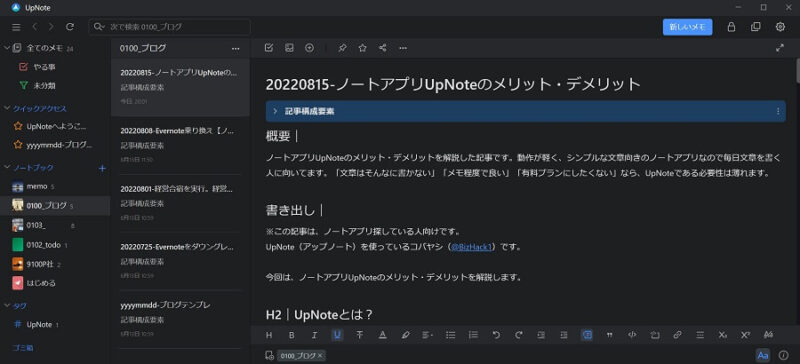The height and width of the screenshot is (364, 800).
Task: Toggle bold formatting
Action: 292,335
